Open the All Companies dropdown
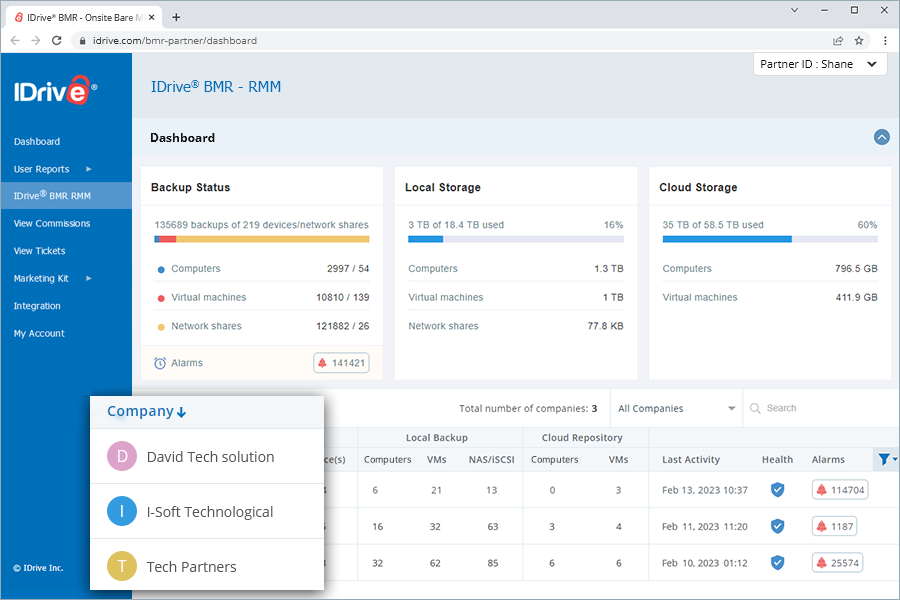Image resolution: width=900 pixels, height=600 pixels. [676, 408]
